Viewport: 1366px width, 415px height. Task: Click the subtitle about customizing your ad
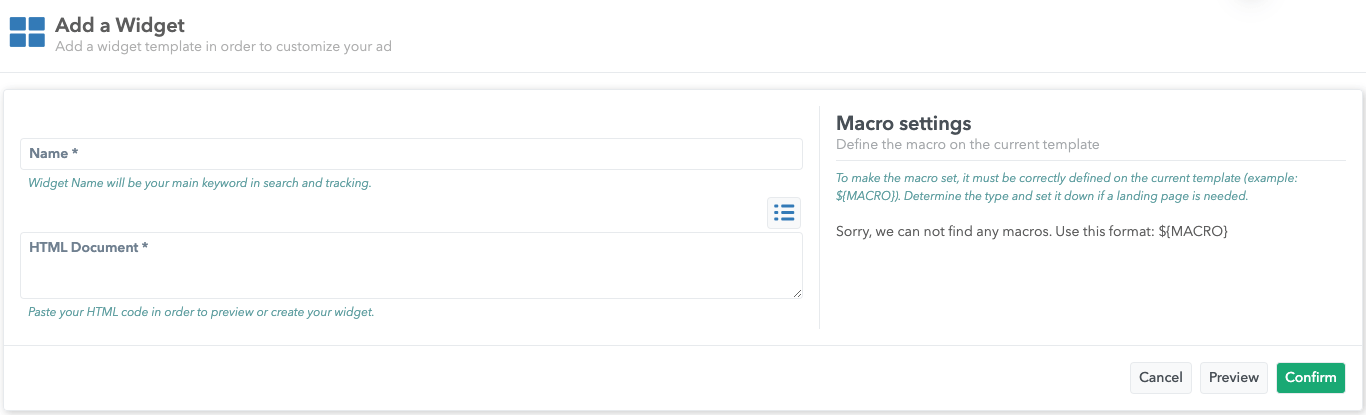[x=230, y=46]
